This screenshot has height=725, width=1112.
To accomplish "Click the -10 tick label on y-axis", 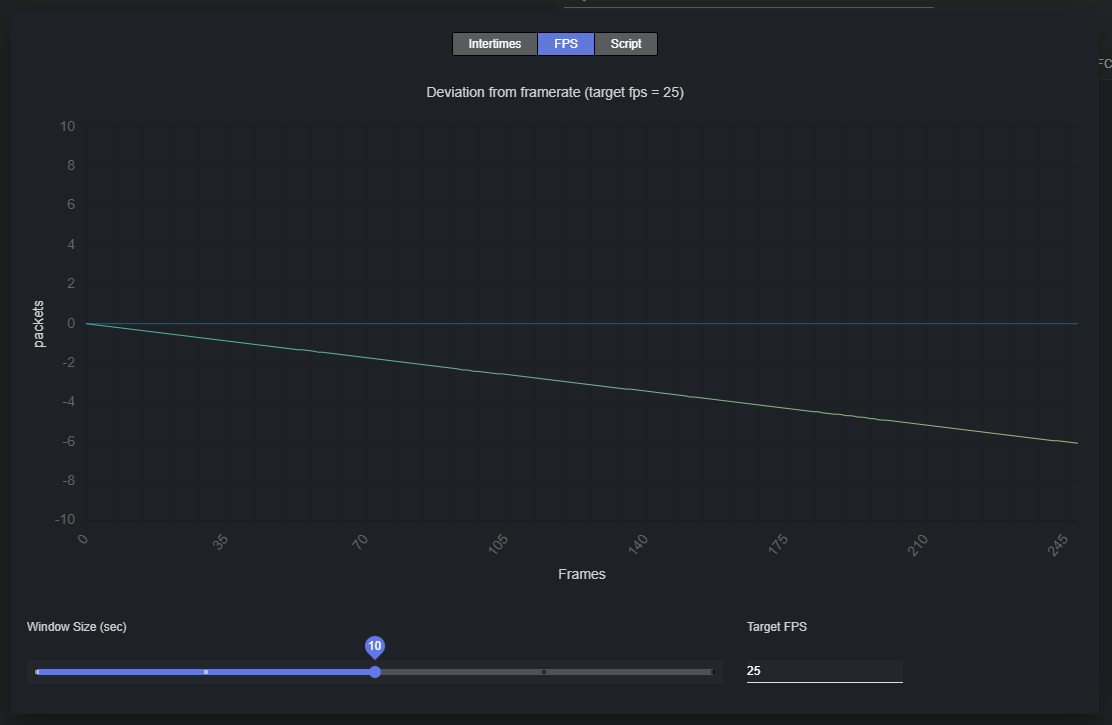I will [x=65, y=520].
